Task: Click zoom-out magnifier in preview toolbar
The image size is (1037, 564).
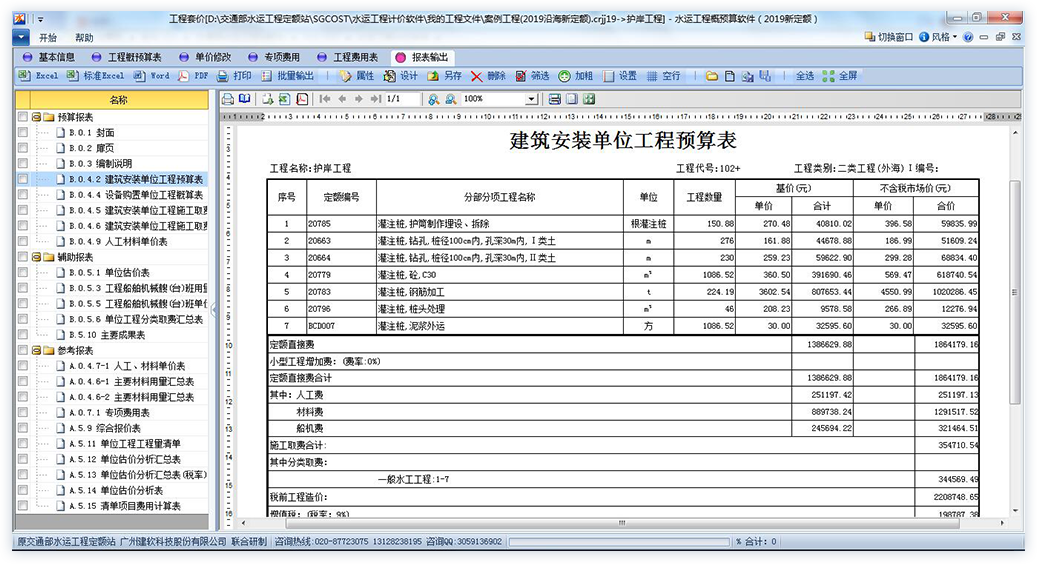Action: click(x=450, y=99)
